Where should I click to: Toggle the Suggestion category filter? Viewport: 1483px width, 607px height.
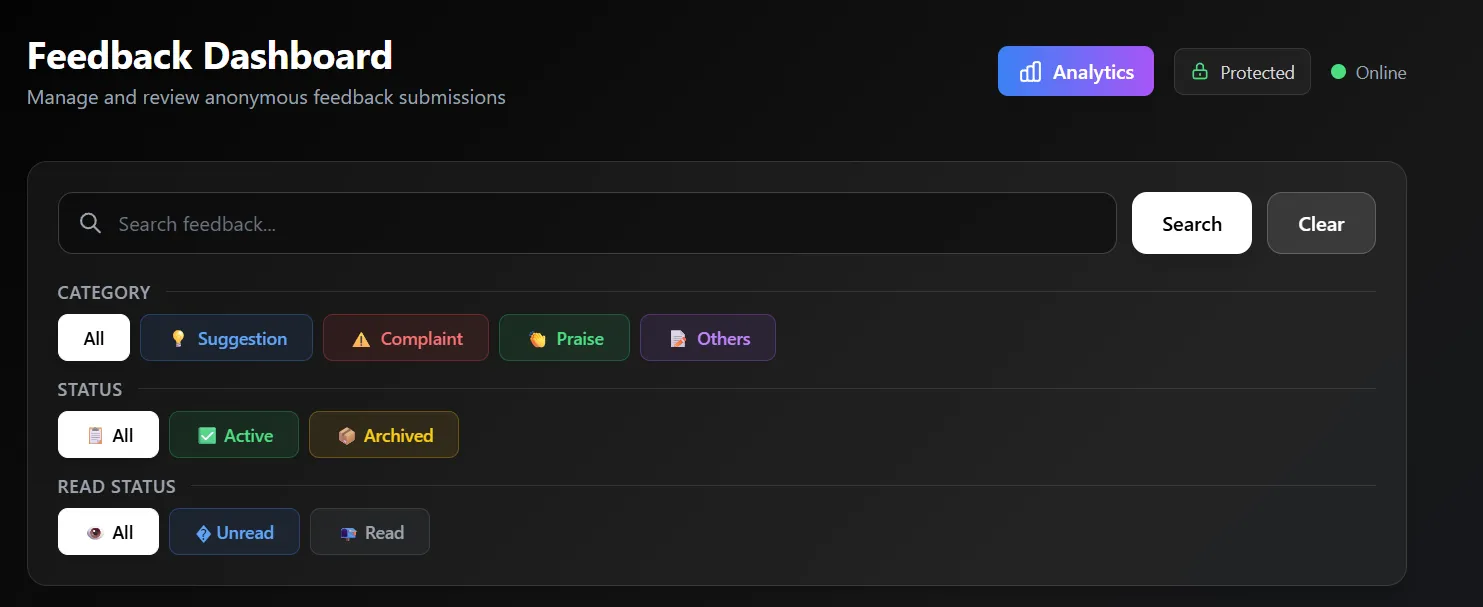click(x=227, y=337)
